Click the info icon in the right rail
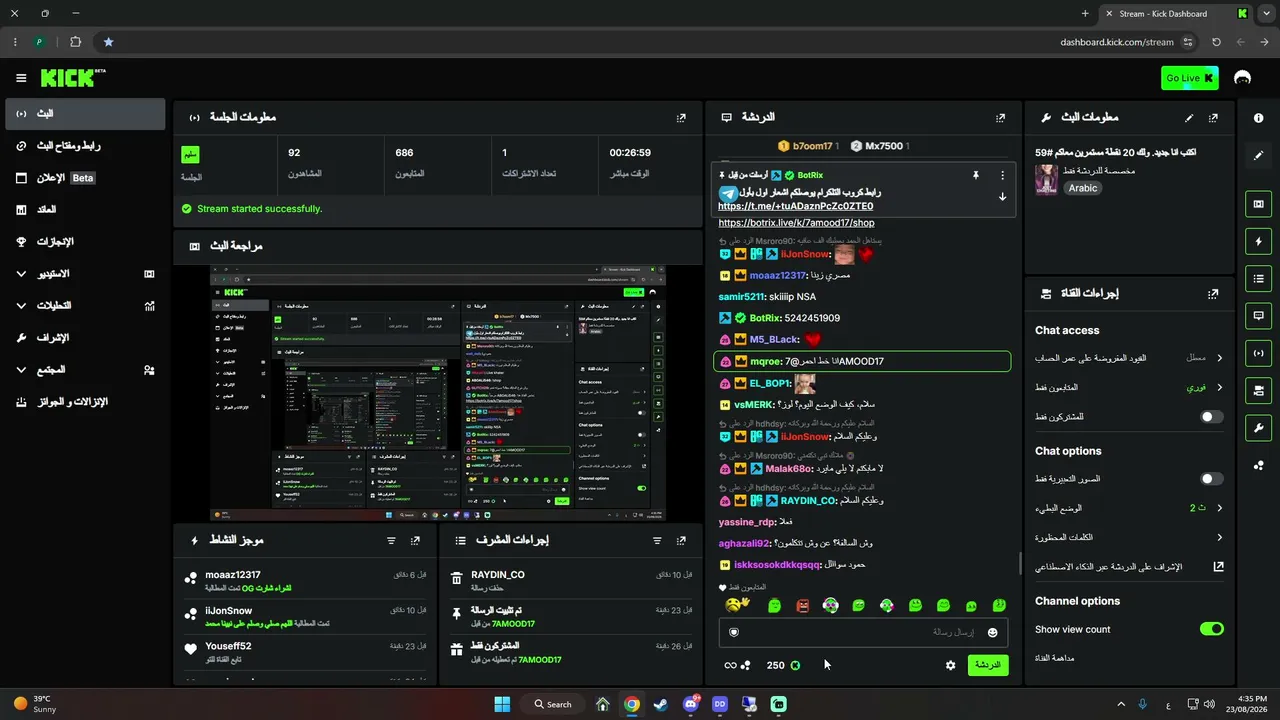Screen dimensions: 1280x720 click(x=1258, y=118)
